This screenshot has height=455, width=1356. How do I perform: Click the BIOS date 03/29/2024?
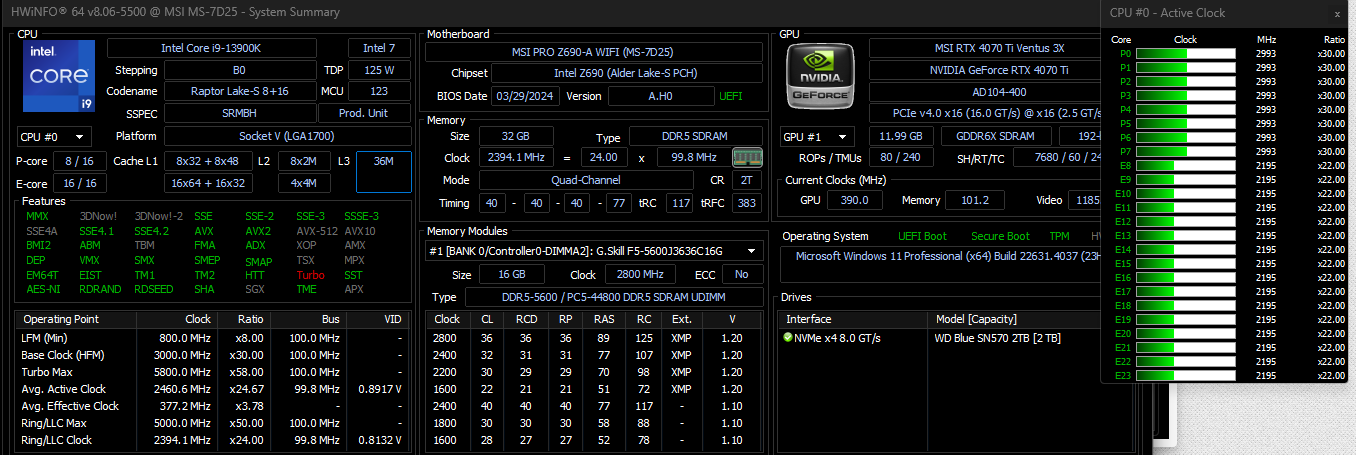[x=525, y=96]
